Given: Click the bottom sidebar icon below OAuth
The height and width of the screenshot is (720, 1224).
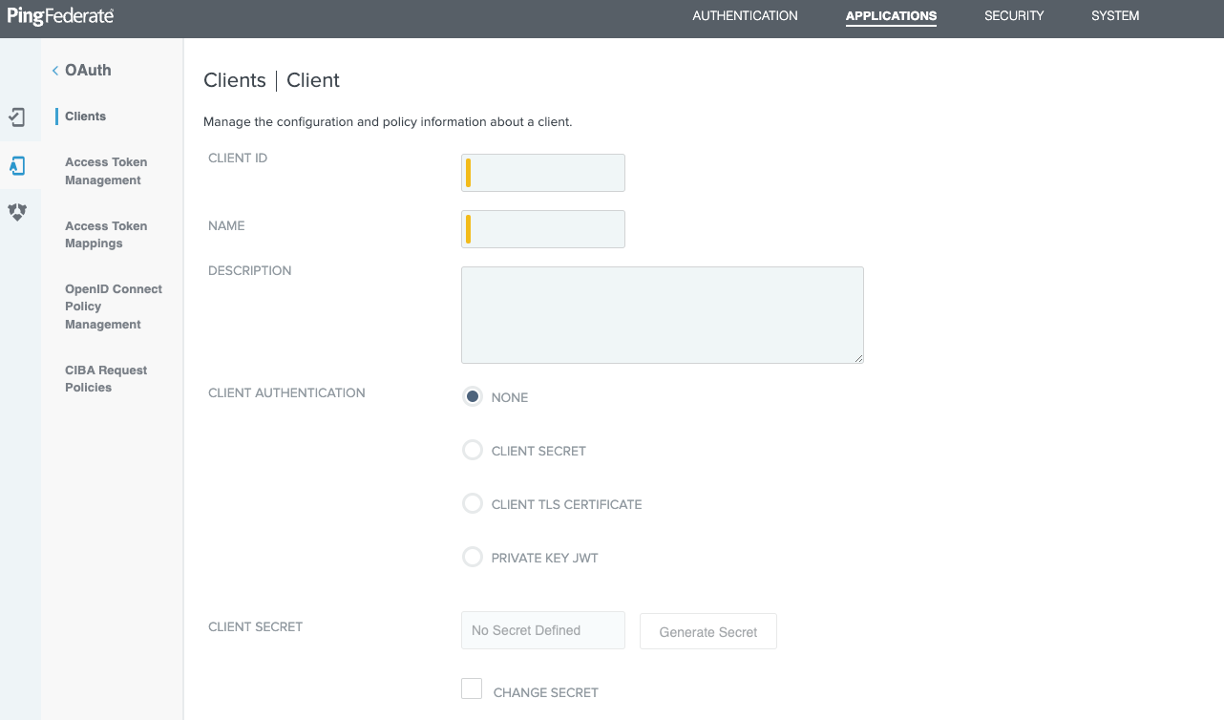Looking at the screenshot, I should [x=18, y=211].
